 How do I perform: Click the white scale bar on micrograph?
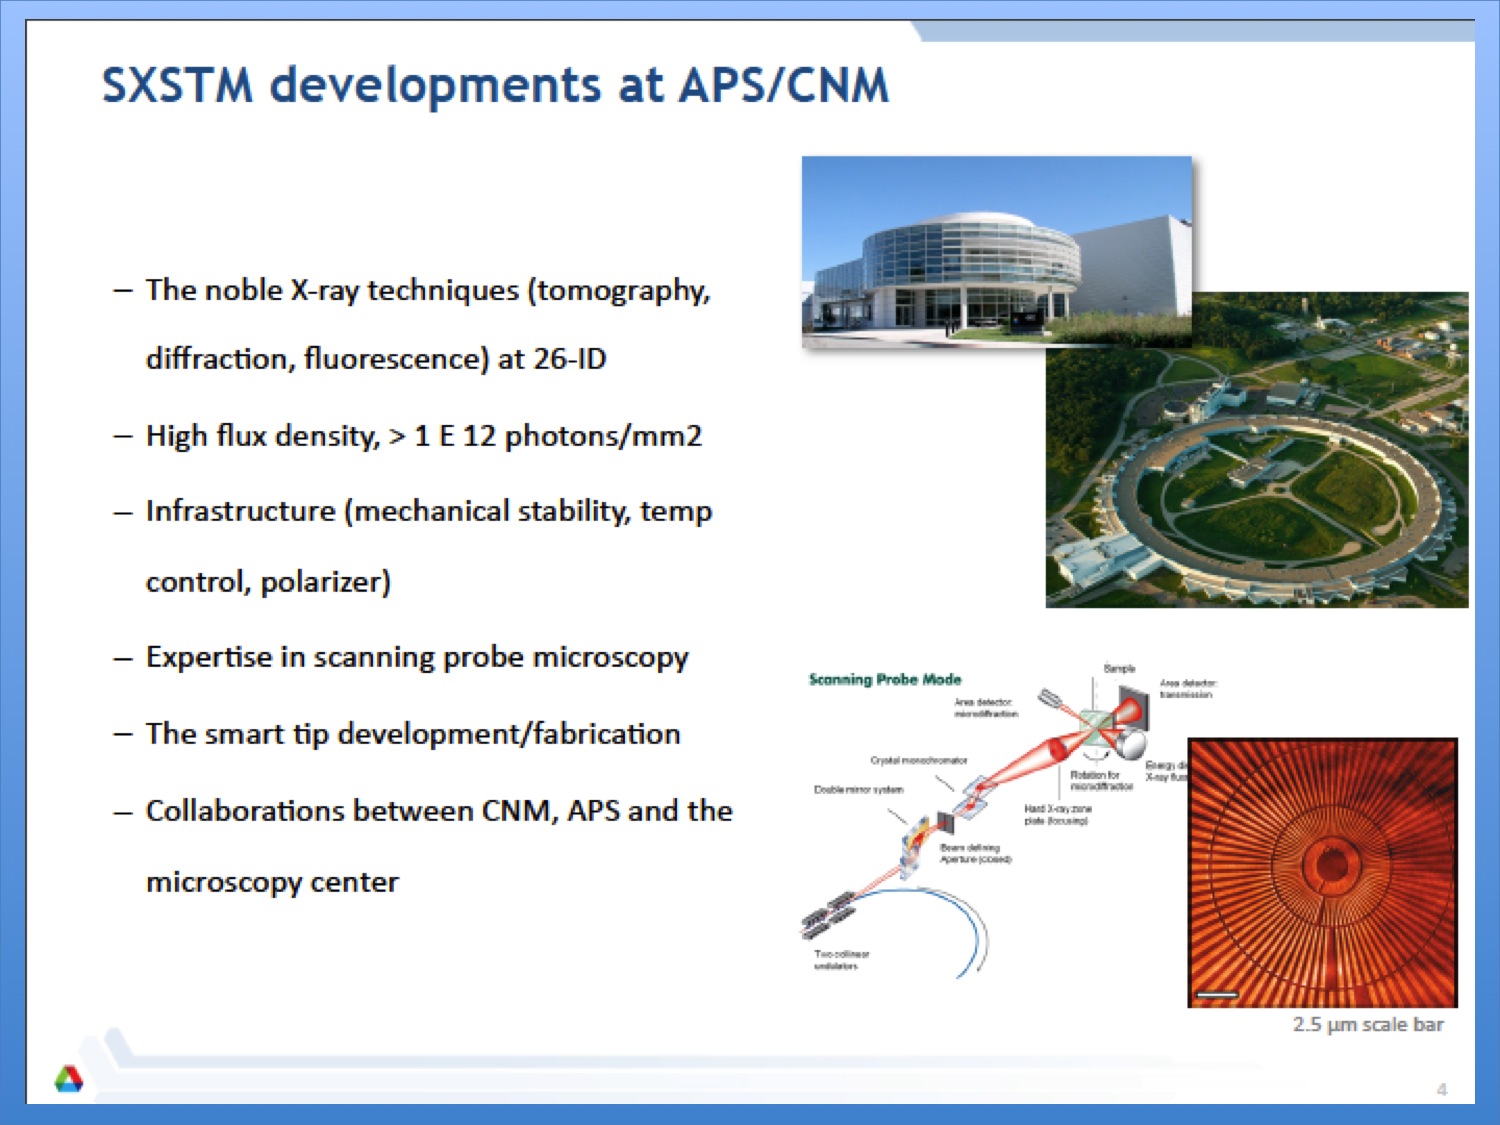[x=1217, y=994]
